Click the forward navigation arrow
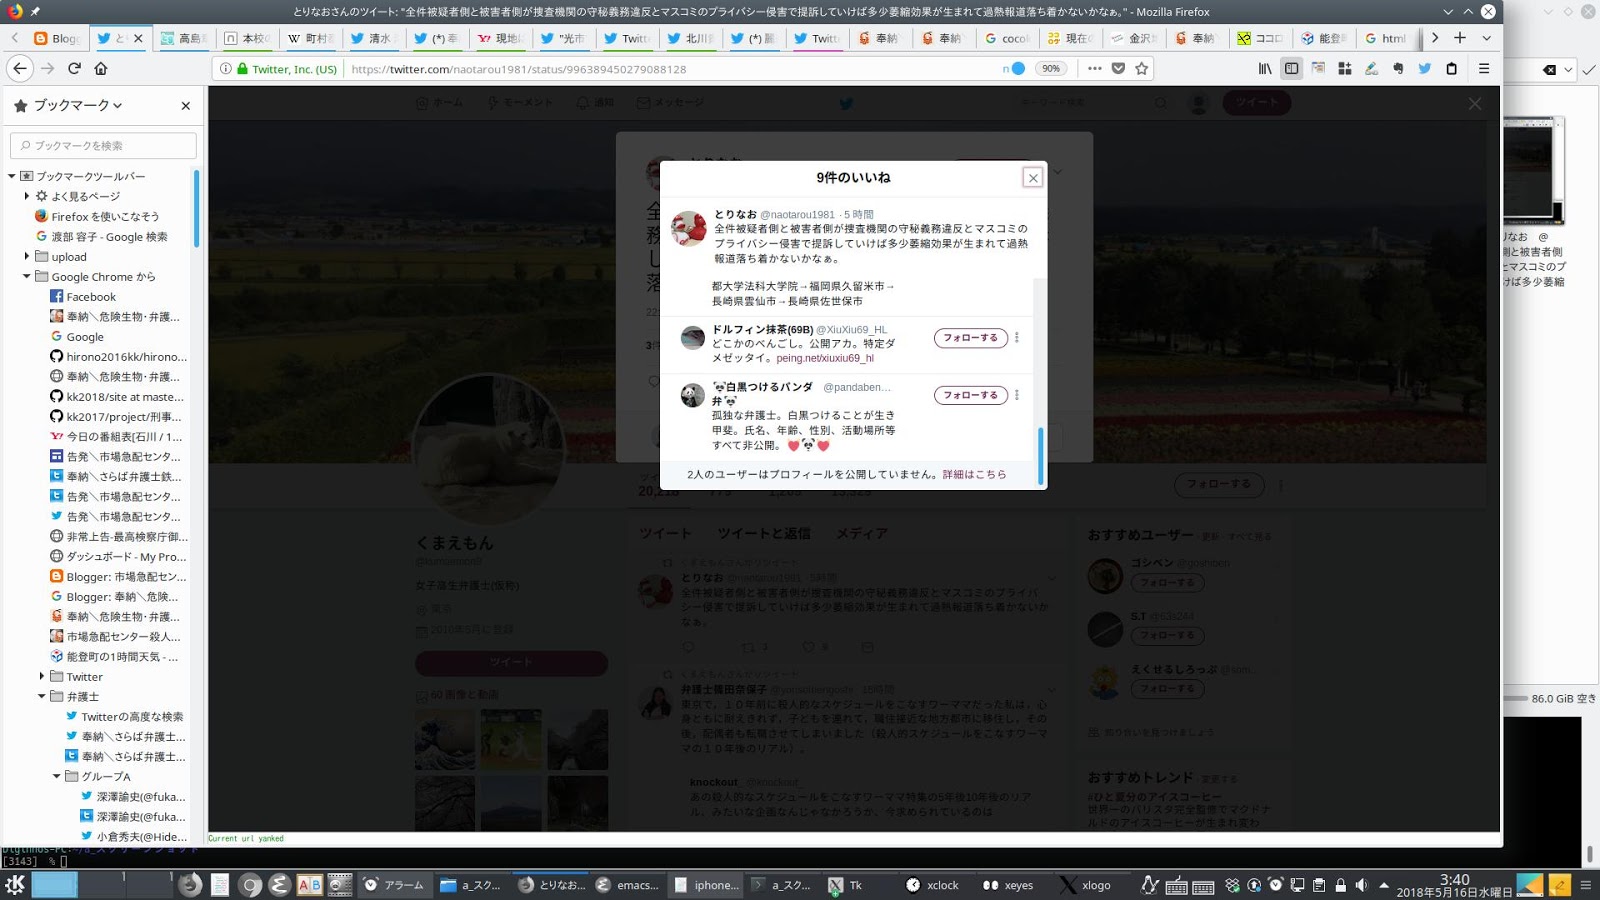The height and width of the screenshot is (900, 1600). coord(47,68)
